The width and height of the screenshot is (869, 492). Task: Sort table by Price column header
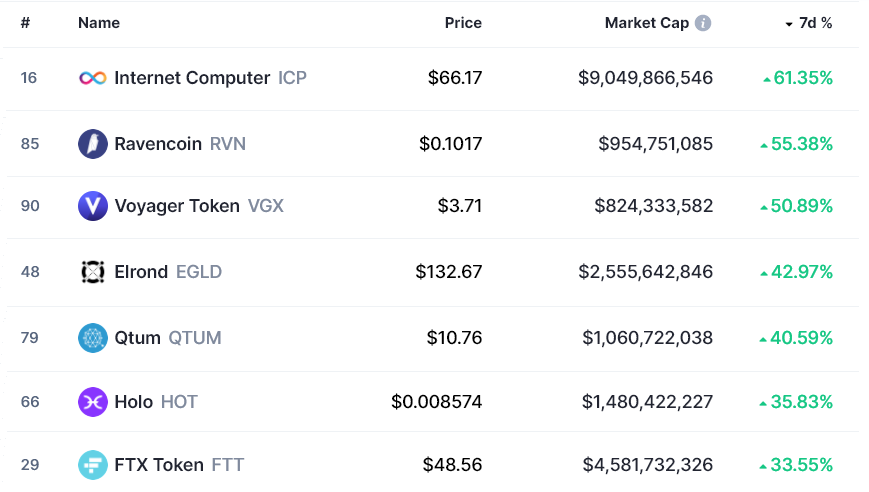(463, 23)
